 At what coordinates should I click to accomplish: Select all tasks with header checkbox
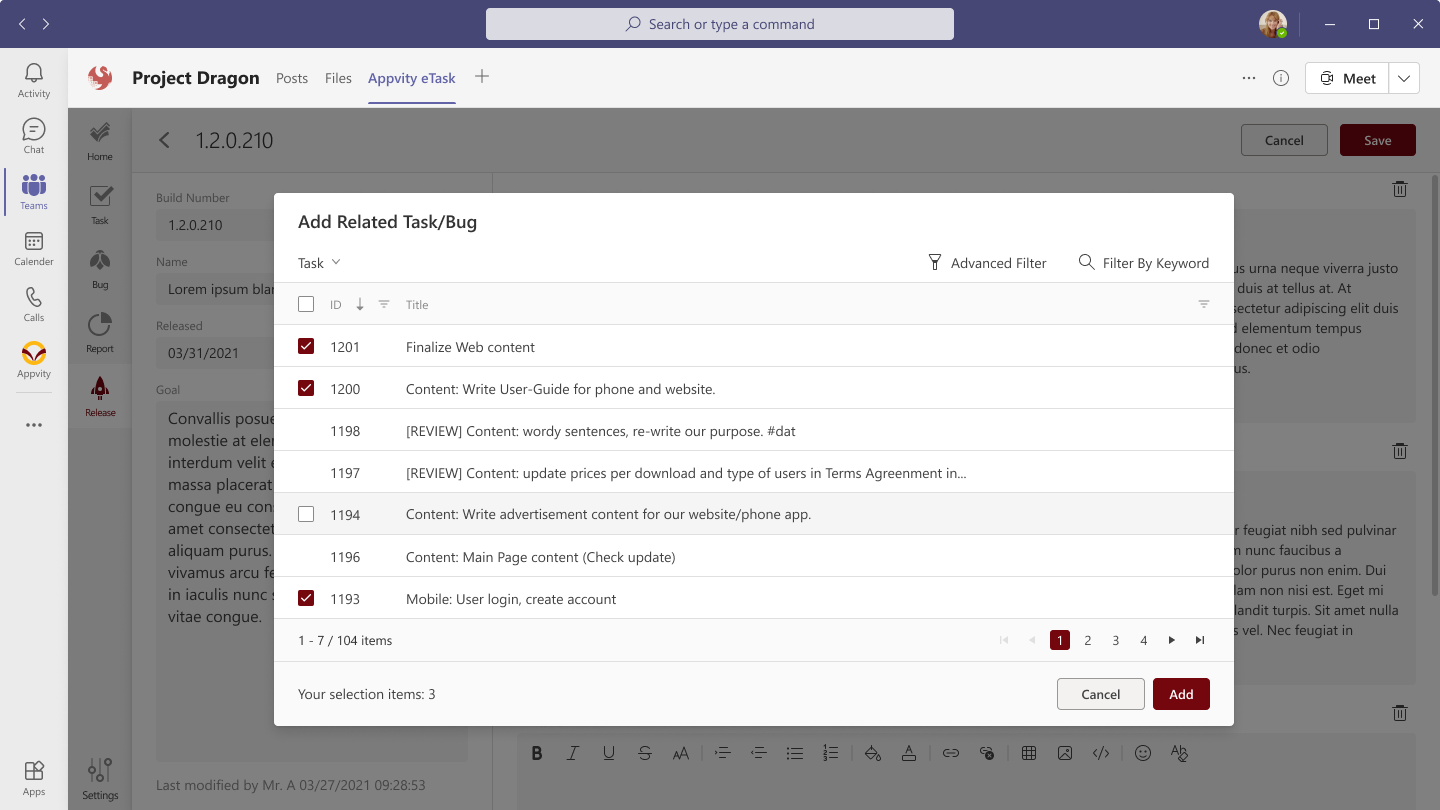coord(305,303)
